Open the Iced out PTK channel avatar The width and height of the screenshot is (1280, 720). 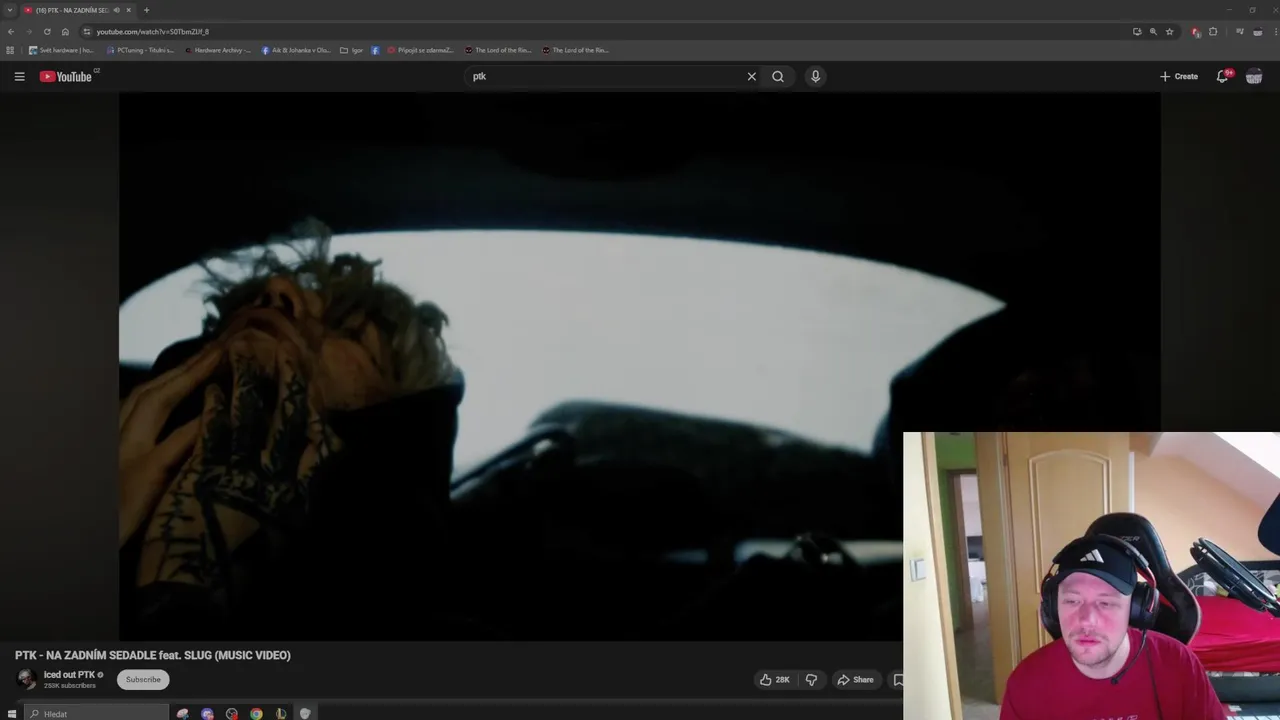pos(27,679)
